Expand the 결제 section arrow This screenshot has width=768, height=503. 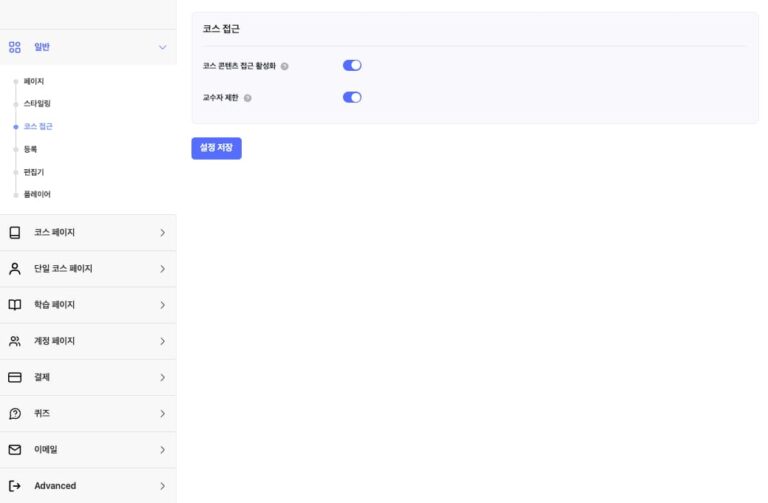click(x=162, y=378)
